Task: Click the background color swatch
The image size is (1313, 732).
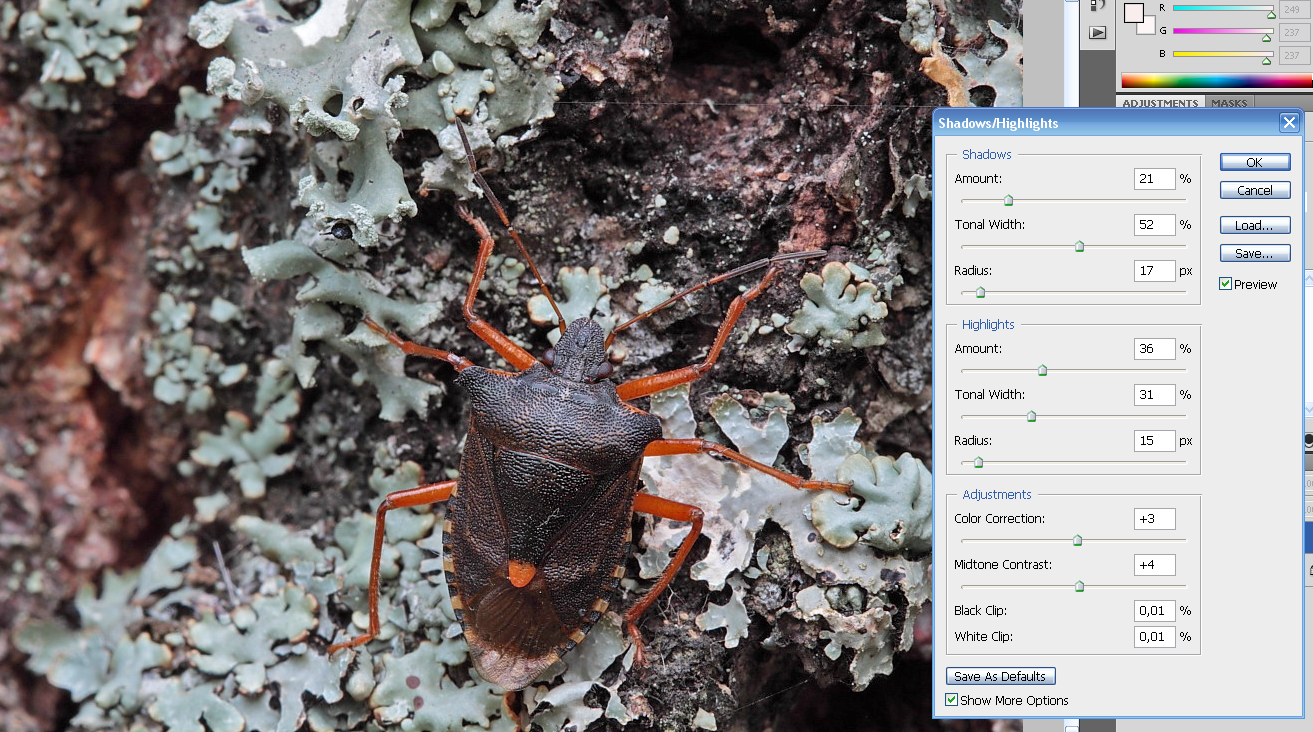Action: tap(1147, 26)
